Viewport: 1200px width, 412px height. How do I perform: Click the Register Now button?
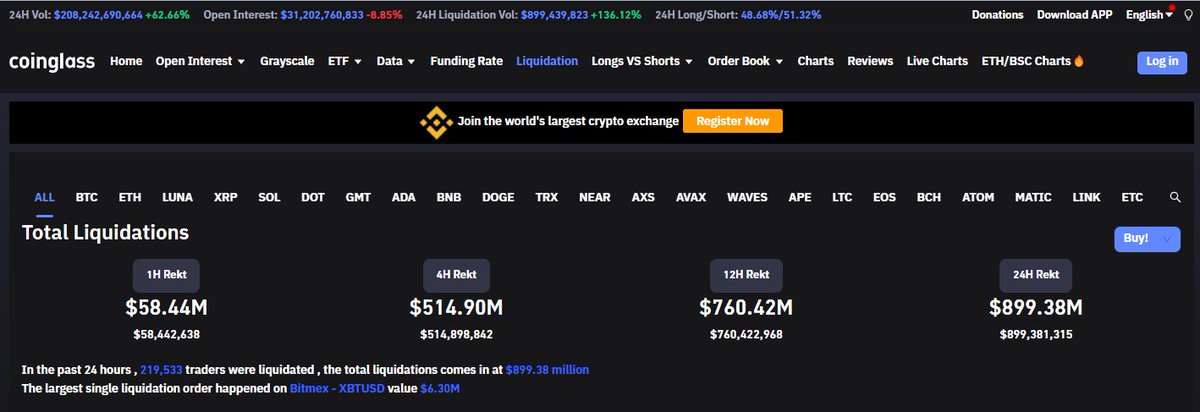[x=733, y=121]
